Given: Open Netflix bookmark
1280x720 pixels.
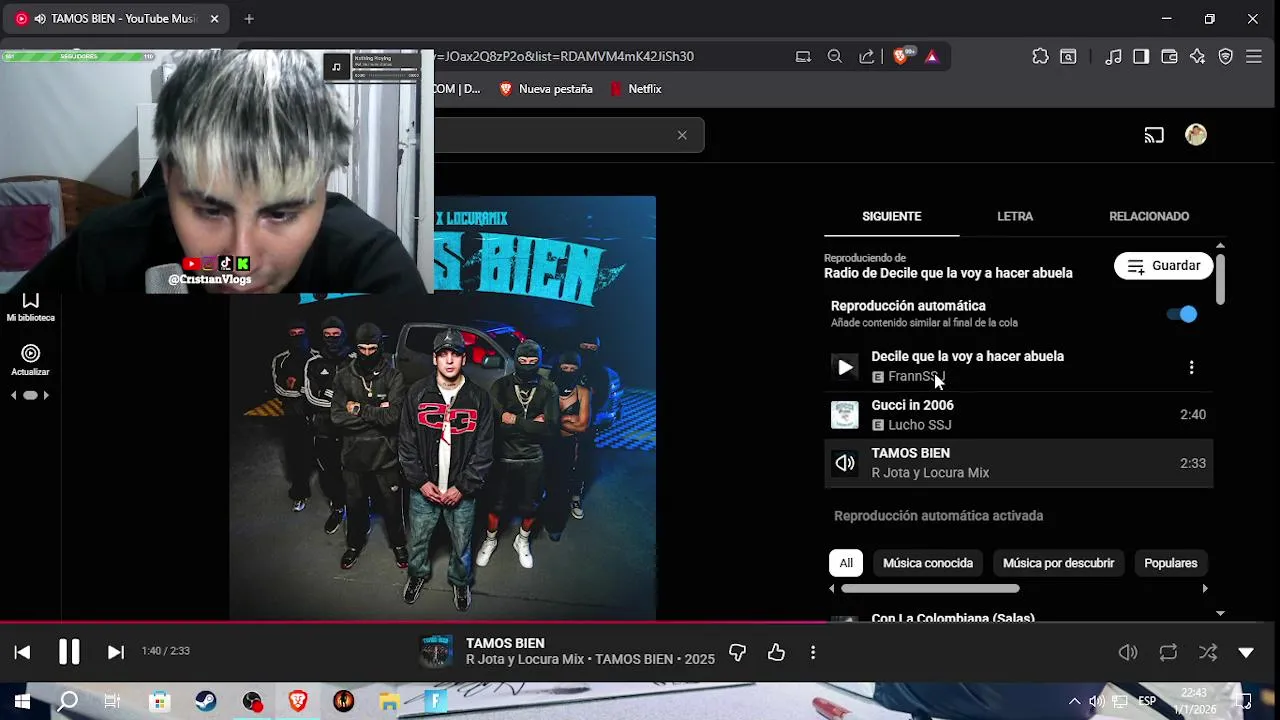Looking at the screenshot, I should (x=635, y=89).
